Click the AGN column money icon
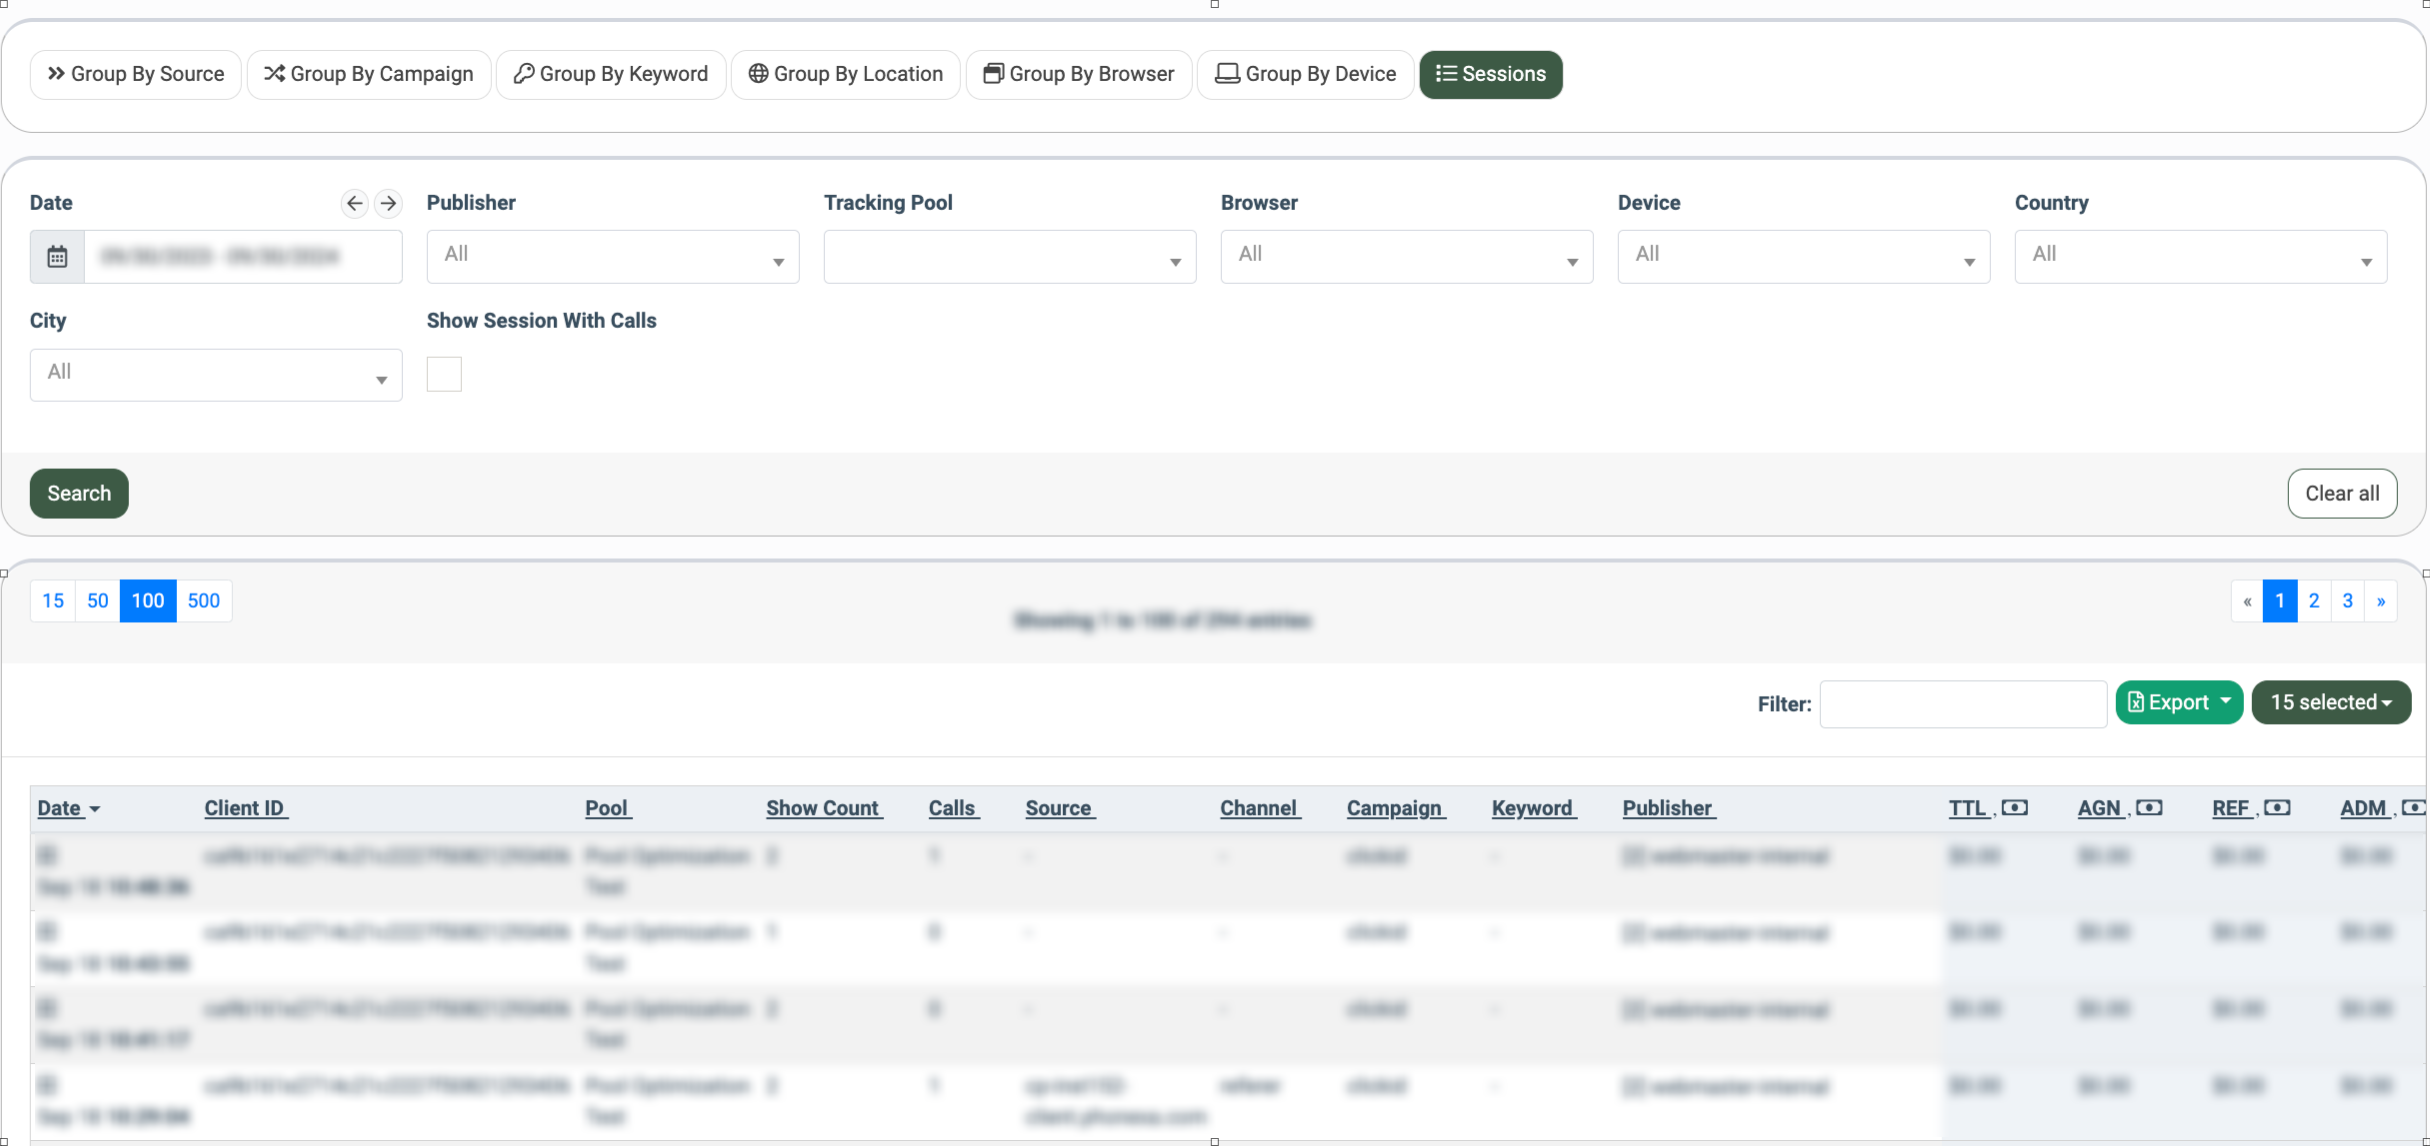 click(2149, 808)
